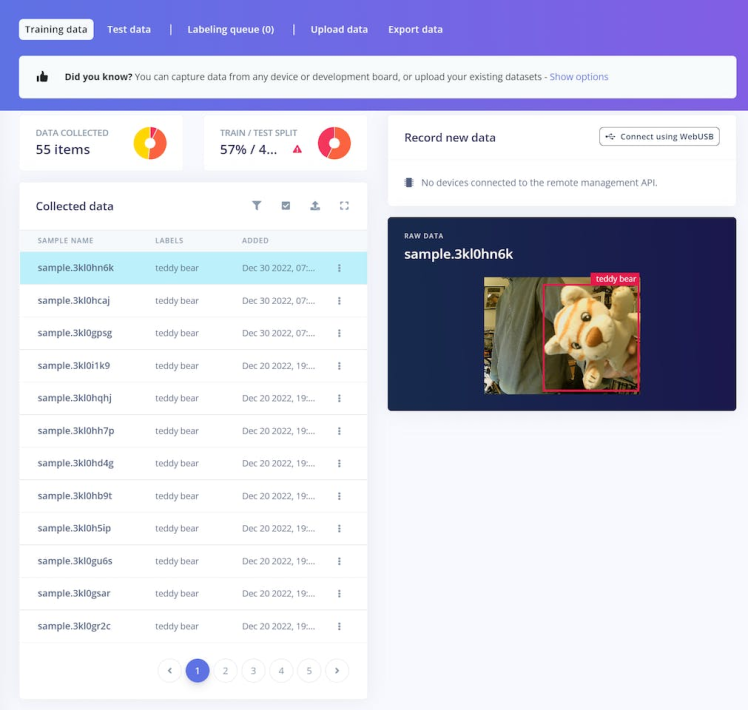The image size is (748, 710).
Task: Open options menu for sample.3kl0gsar
Action: (x=339, y=594)
